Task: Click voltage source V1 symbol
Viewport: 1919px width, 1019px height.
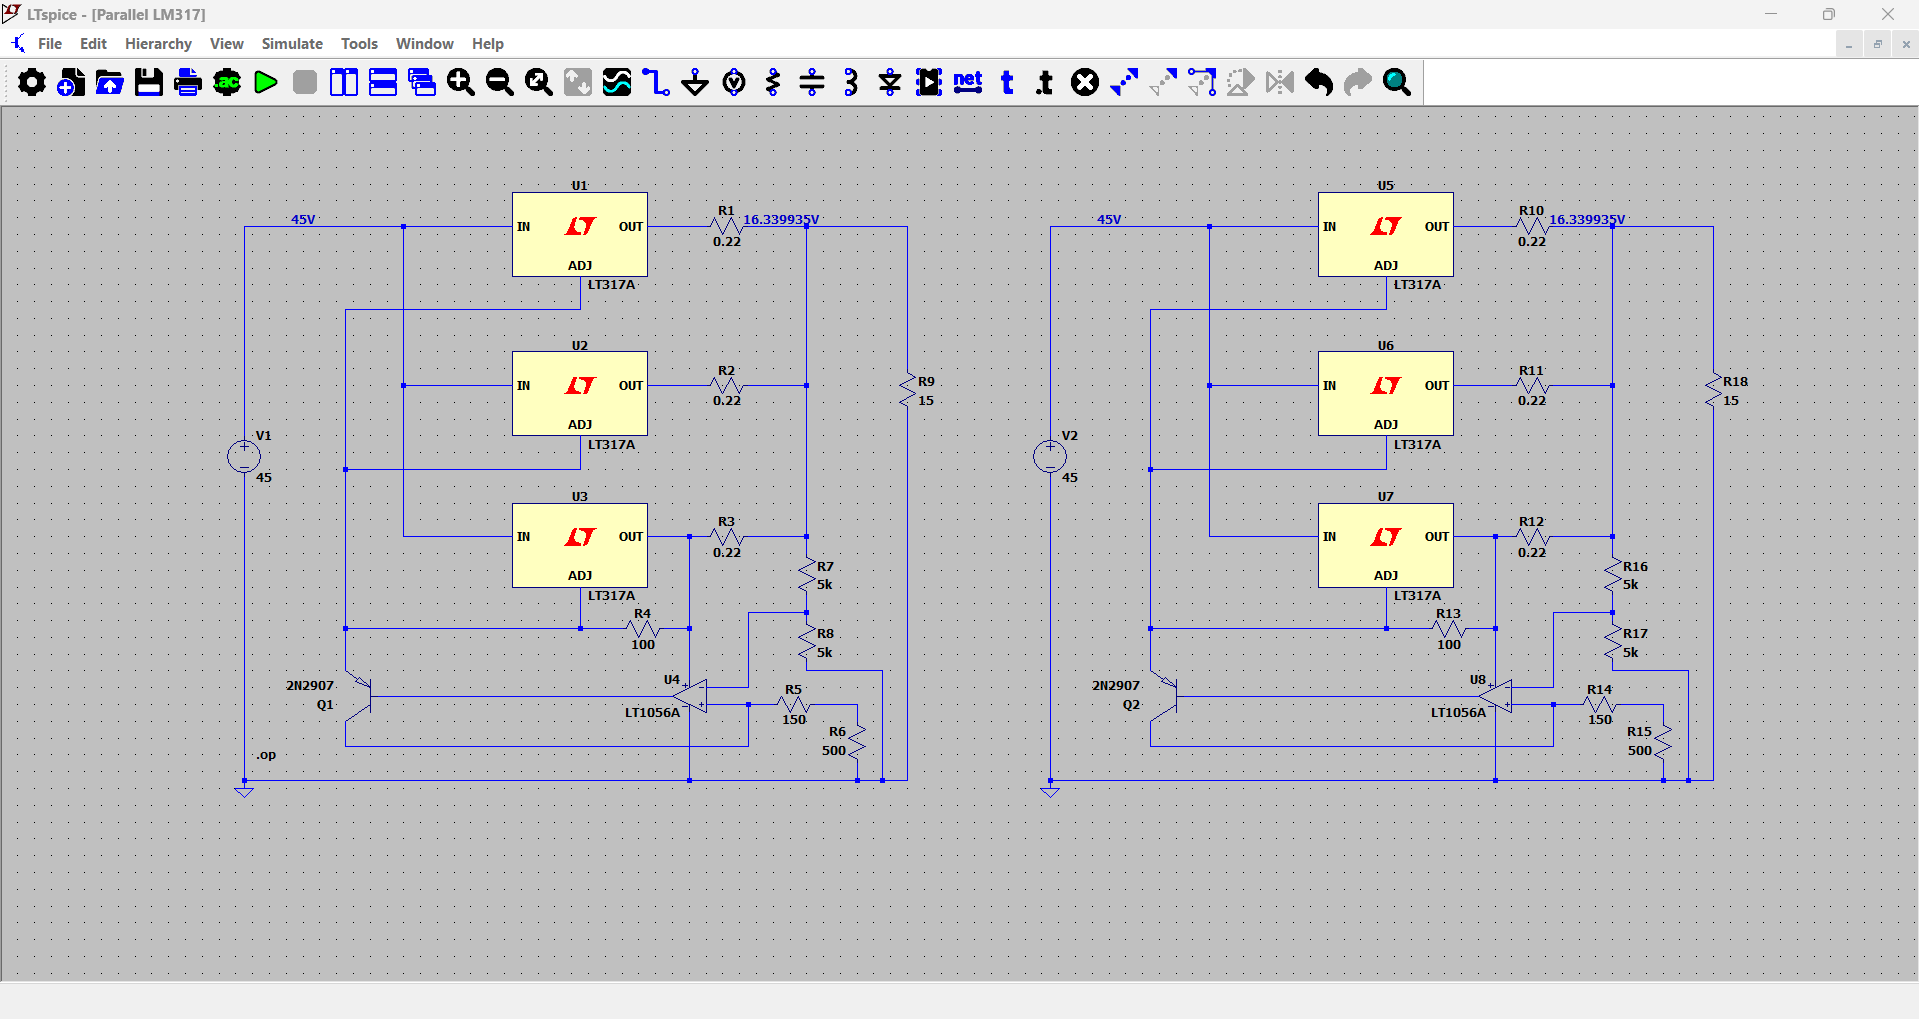Action: [244, 457]
